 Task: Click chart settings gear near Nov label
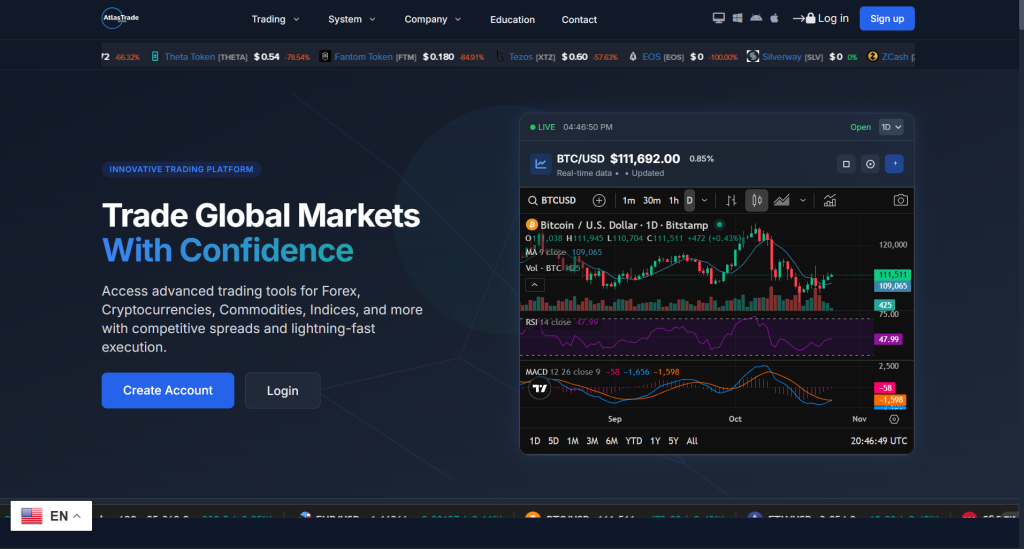pyautogui.click(x=894, y=419)
